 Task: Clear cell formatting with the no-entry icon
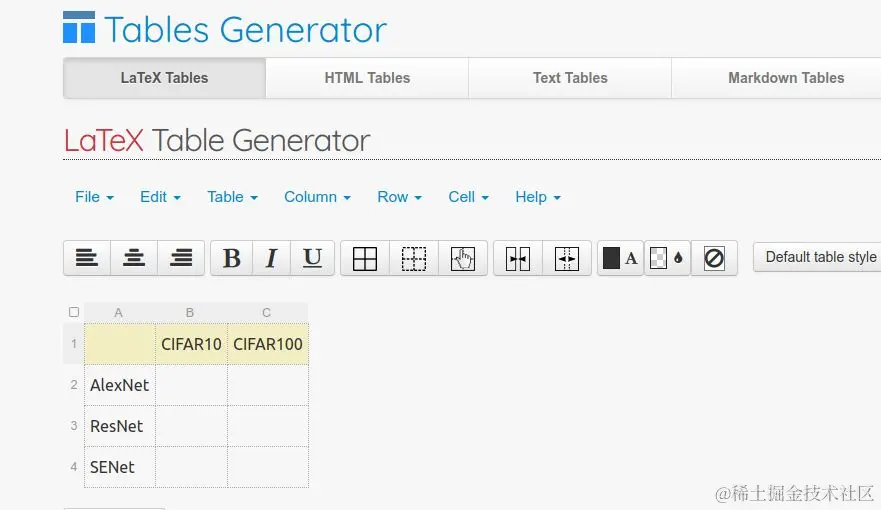tap(714, 258)
